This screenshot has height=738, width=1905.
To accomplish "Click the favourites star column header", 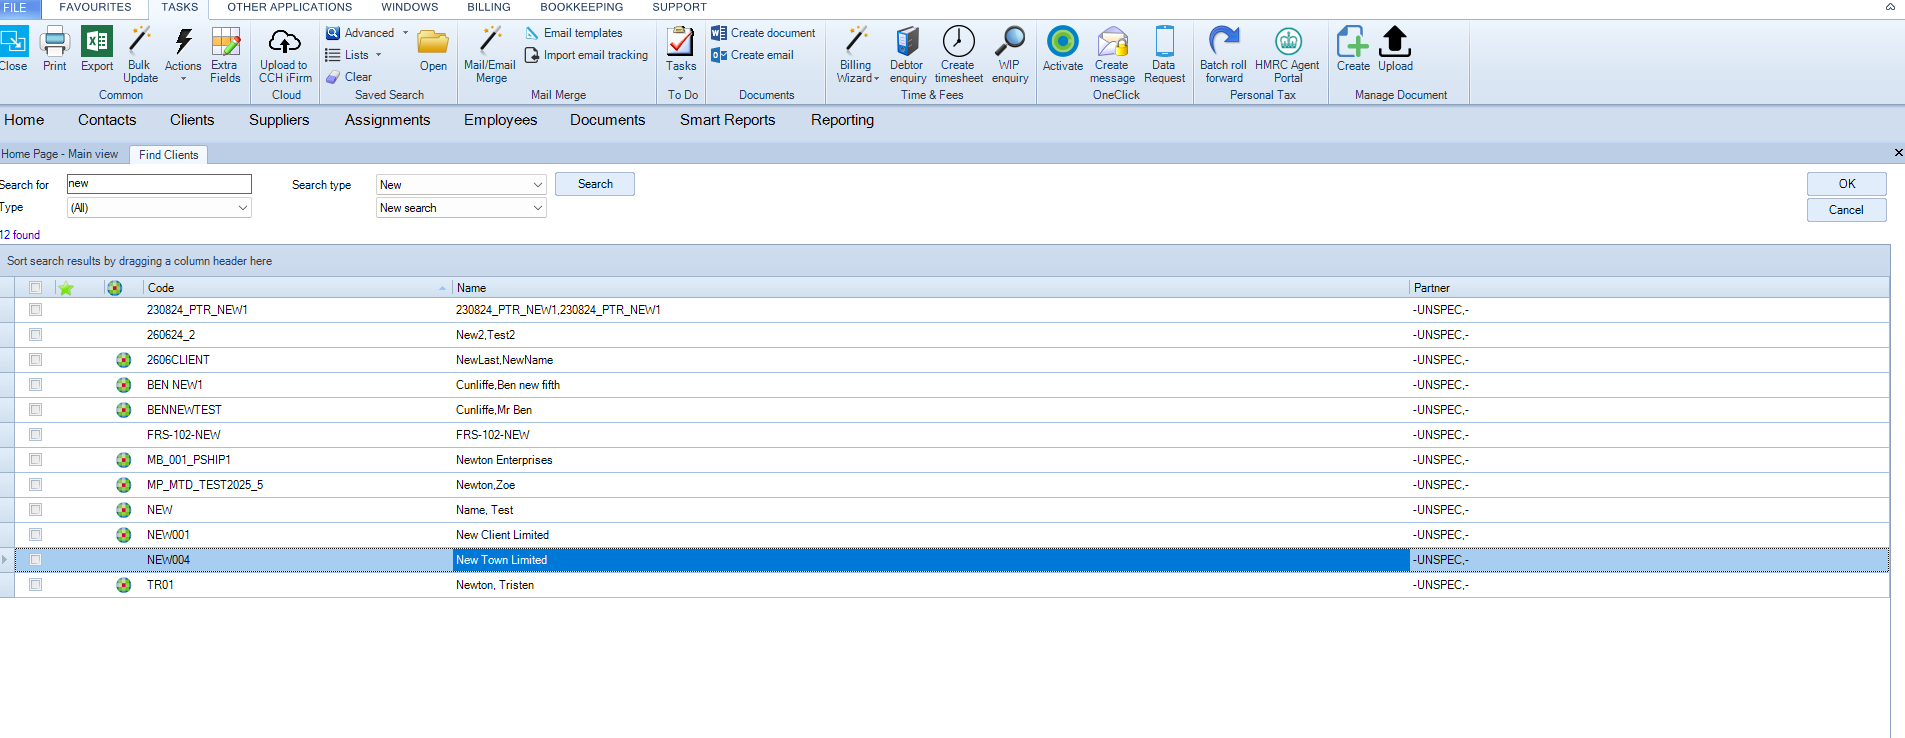I will 66,288.
